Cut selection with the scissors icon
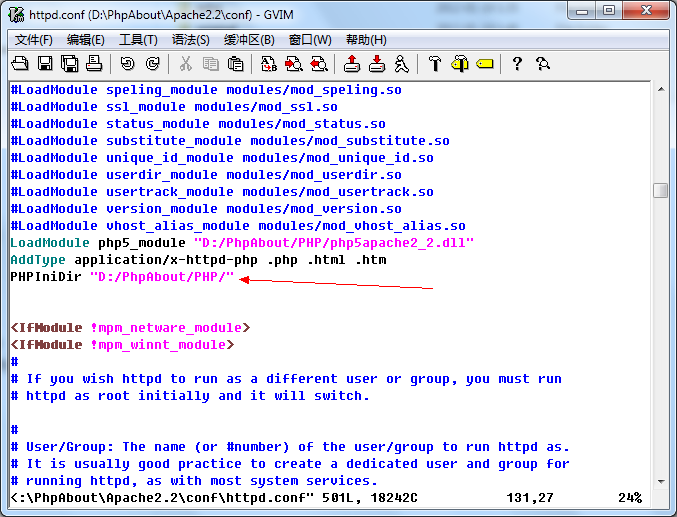This screenshot has width=677, height=517. pos(185,64)
